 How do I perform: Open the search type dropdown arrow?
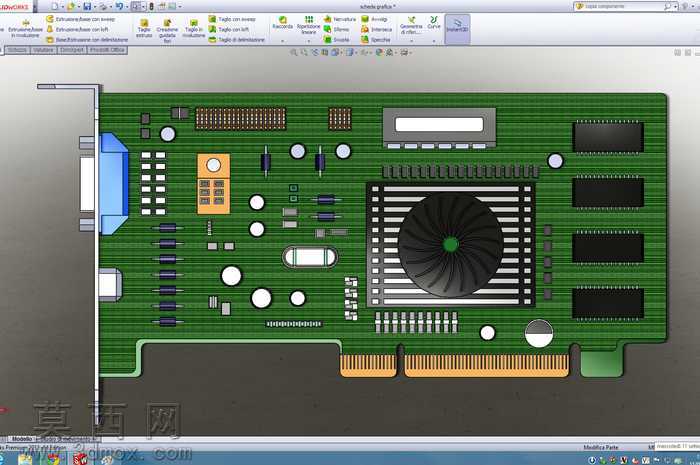pos(675,6)
